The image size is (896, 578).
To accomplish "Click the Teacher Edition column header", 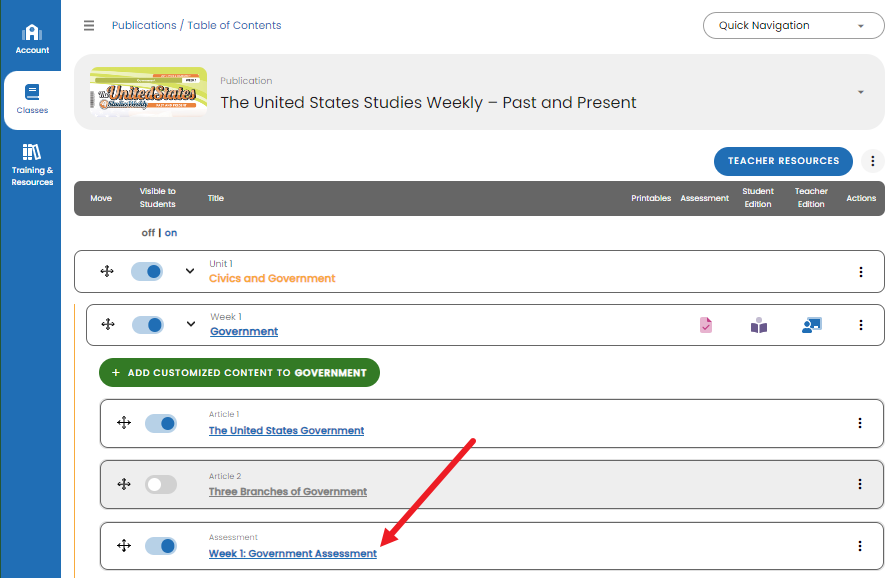I will point(811,198).
